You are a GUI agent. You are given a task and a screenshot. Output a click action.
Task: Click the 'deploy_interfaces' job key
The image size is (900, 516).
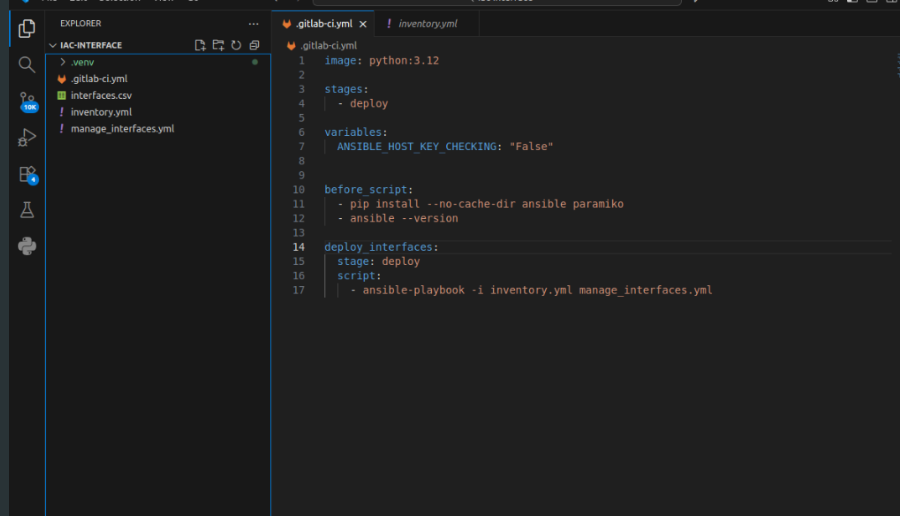point(378,247)
